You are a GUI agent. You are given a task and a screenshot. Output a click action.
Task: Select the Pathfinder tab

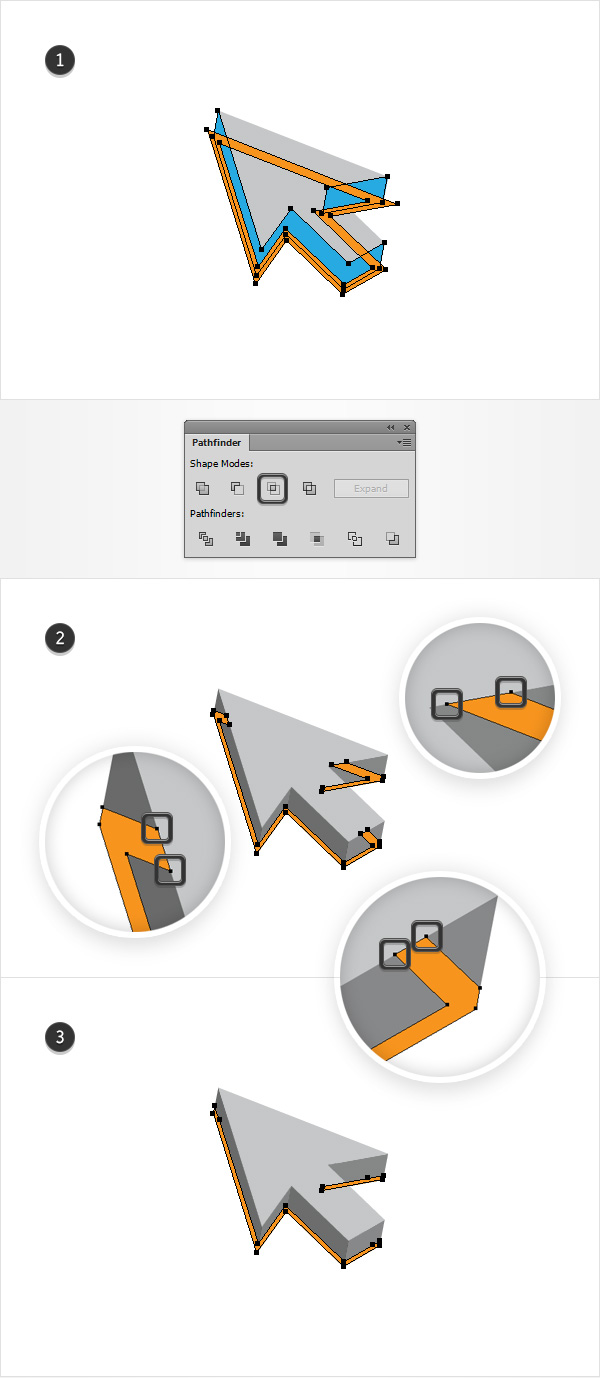coord(216,442)
